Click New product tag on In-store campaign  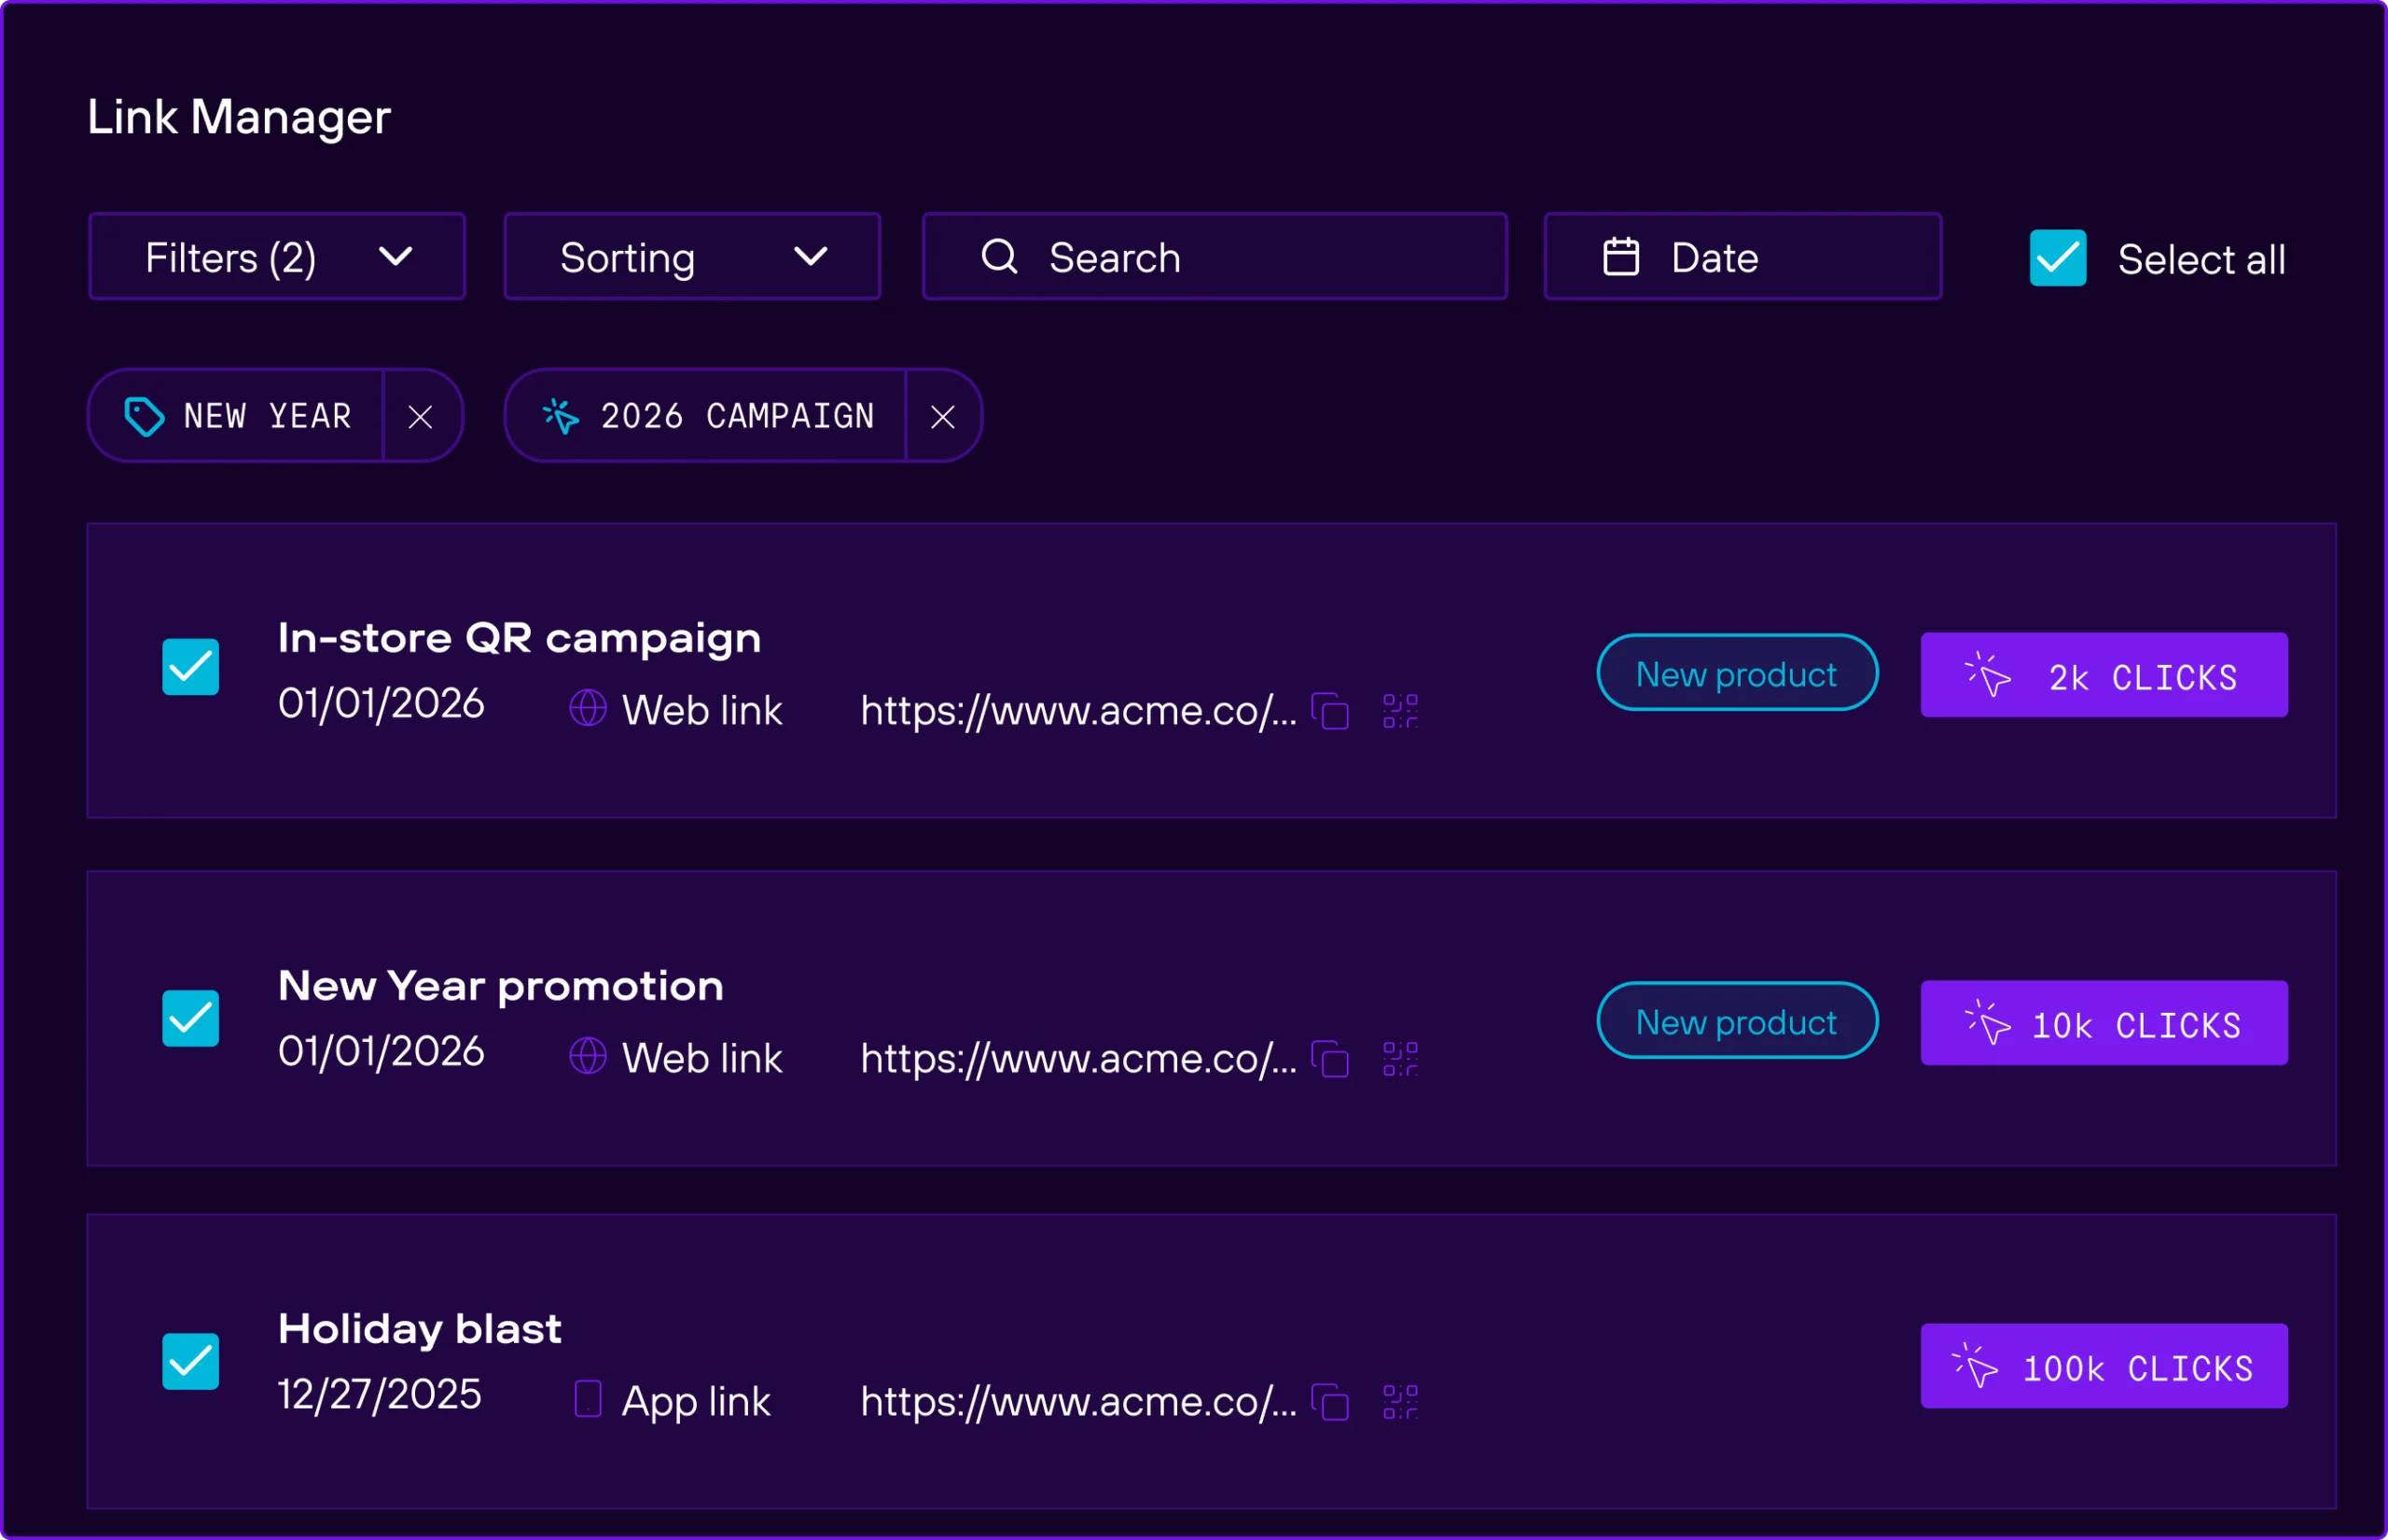point(1737,673)
